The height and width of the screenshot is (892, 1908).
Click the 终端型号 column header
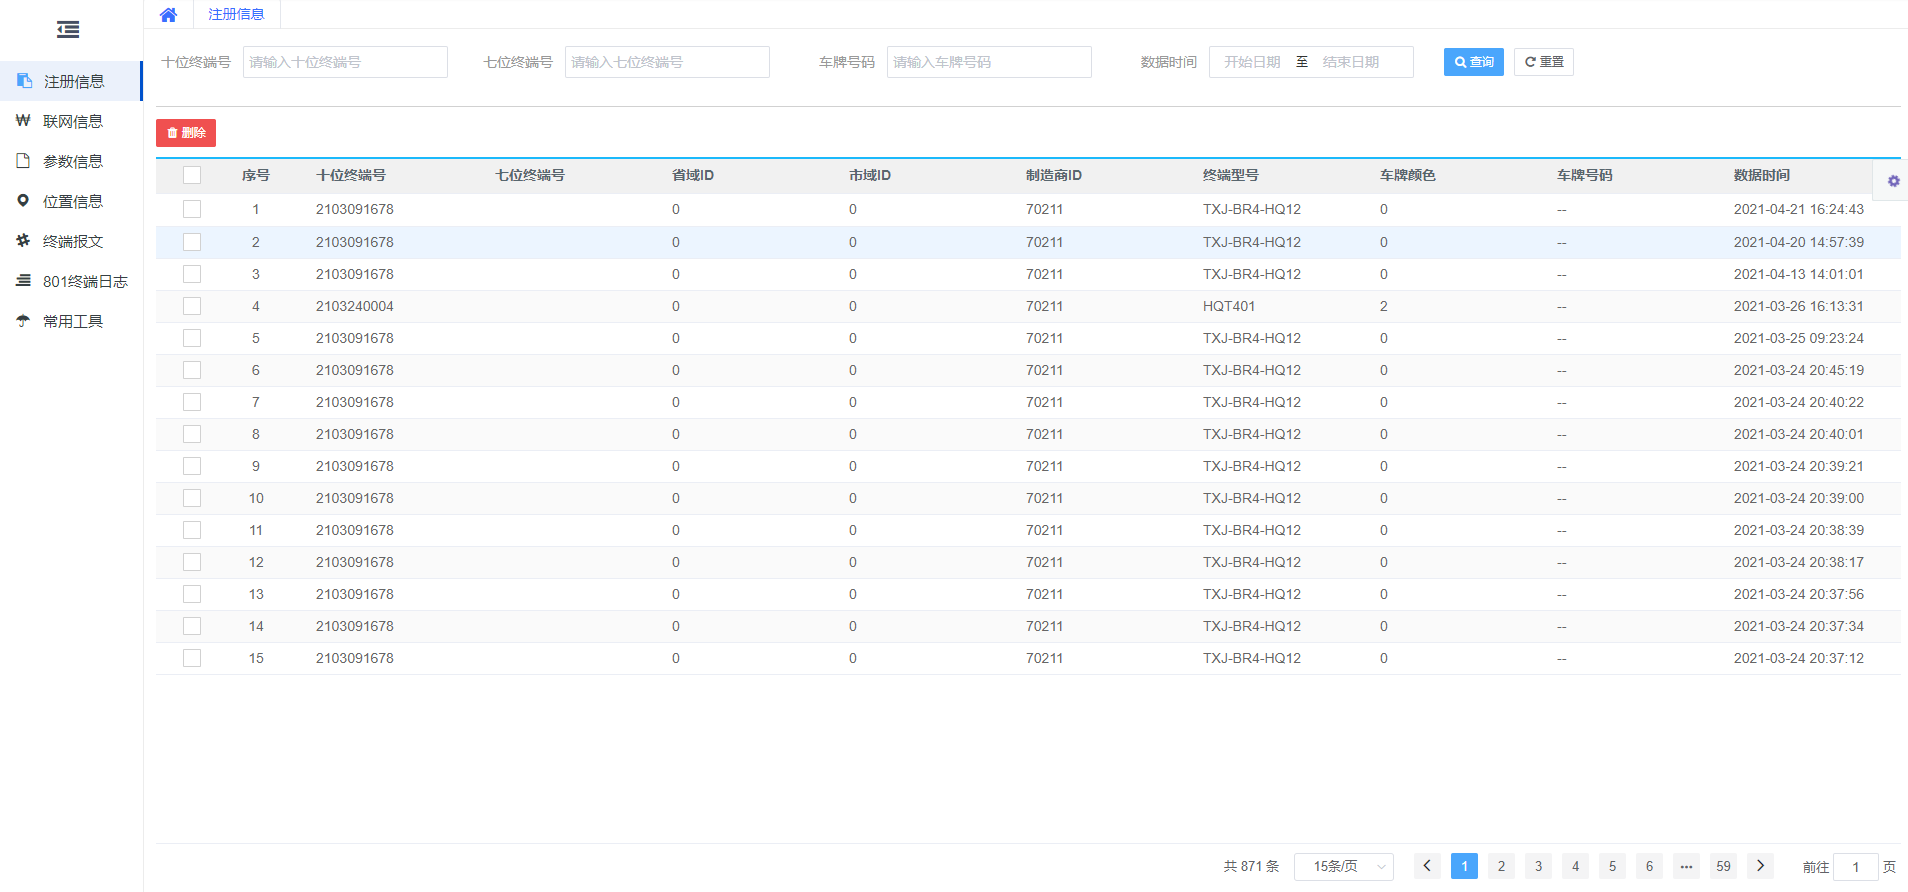(x=1231, y=175)
